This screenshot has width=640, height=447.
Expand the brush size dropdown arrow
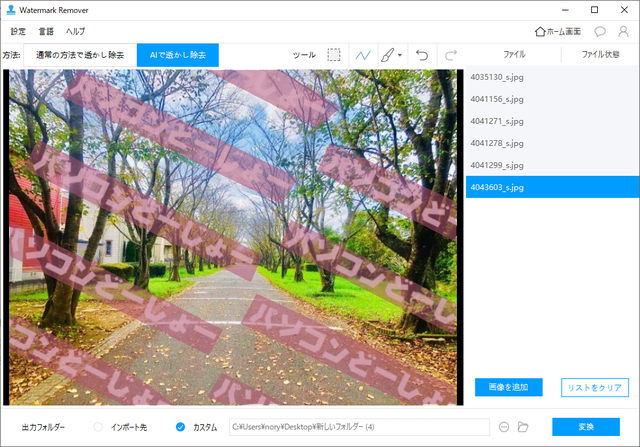click(x=400, y=56)
